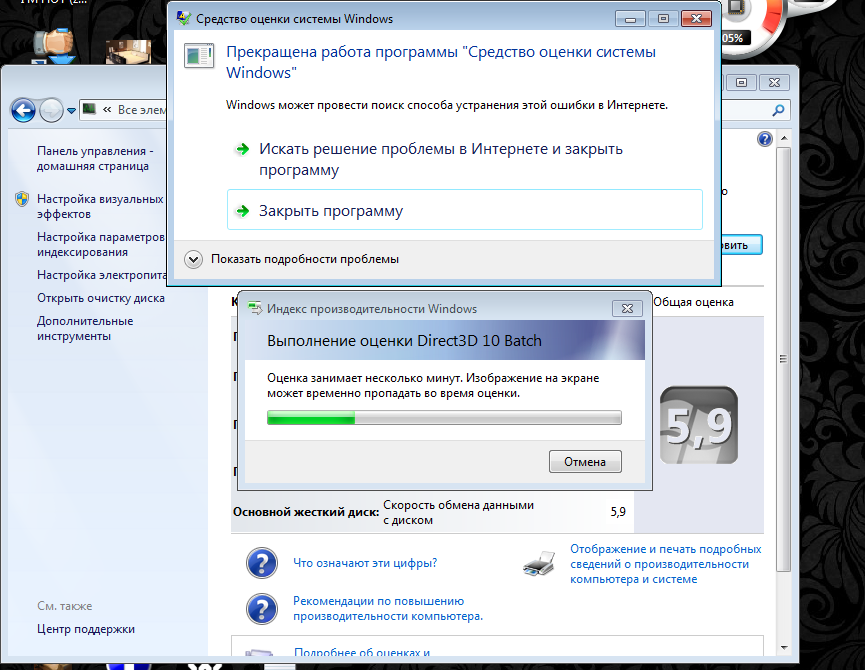Open Настройка визуальных эффектов link

[x=100, y=206]
